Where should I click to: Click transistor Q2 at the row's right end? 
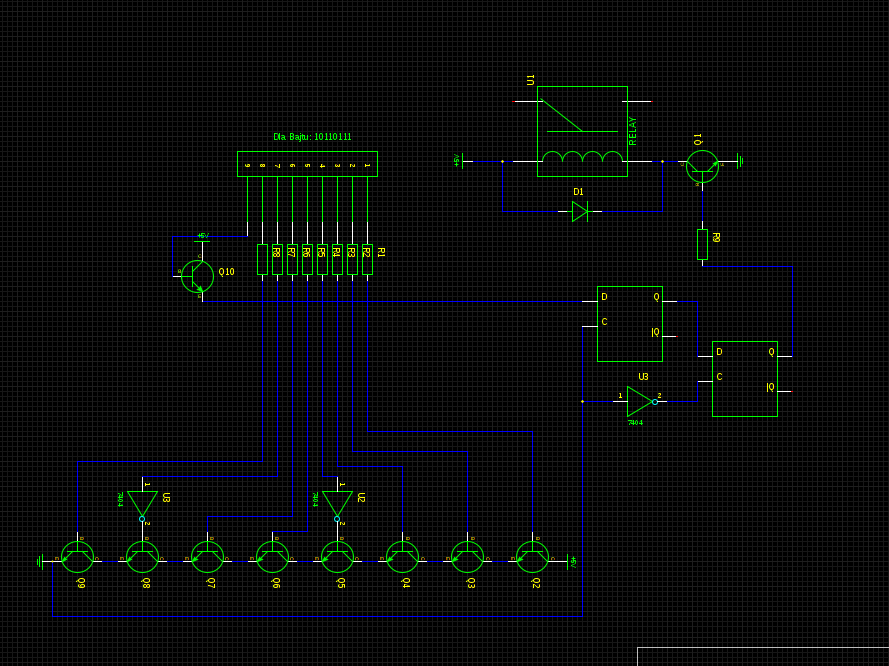(532, 557)
